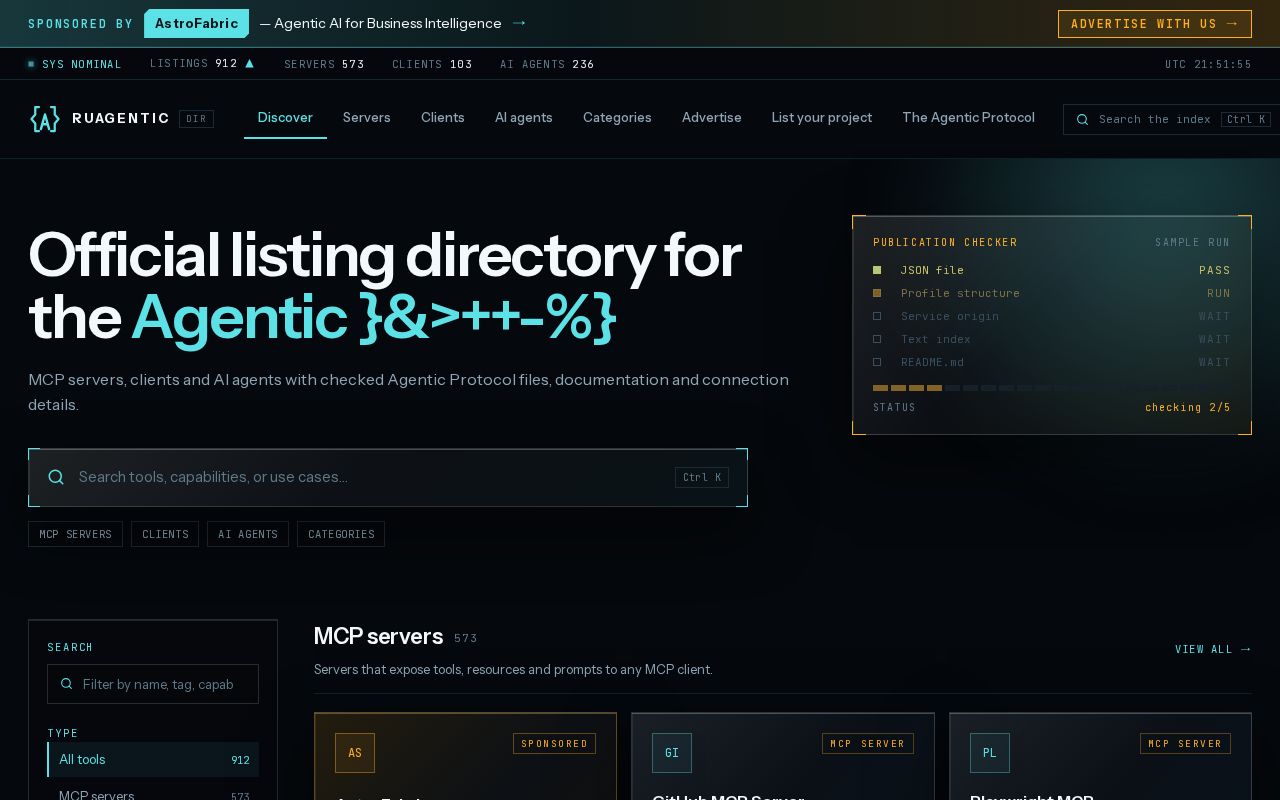Click the Service origin checker row

pos(1052,316)
